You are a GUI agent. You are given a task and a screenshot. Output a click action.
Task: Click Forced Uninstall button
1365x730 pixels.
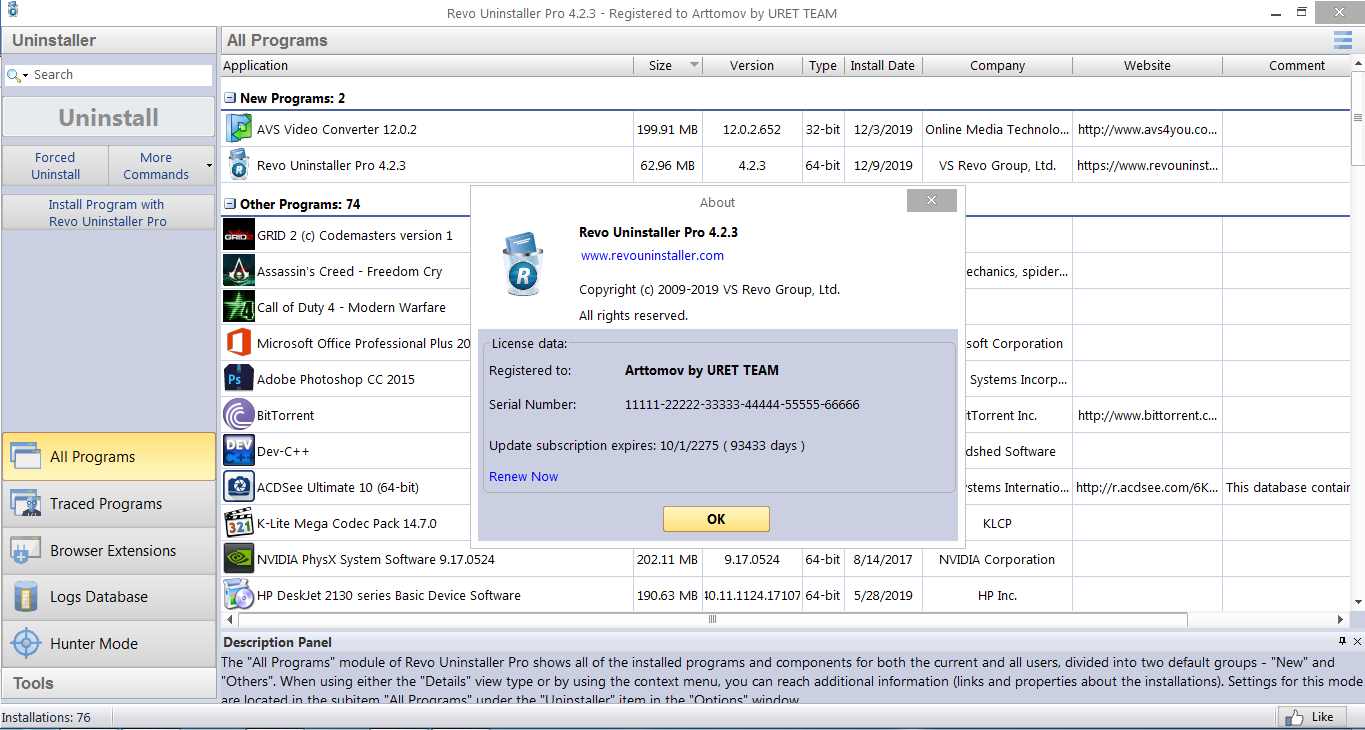point(55,166)
